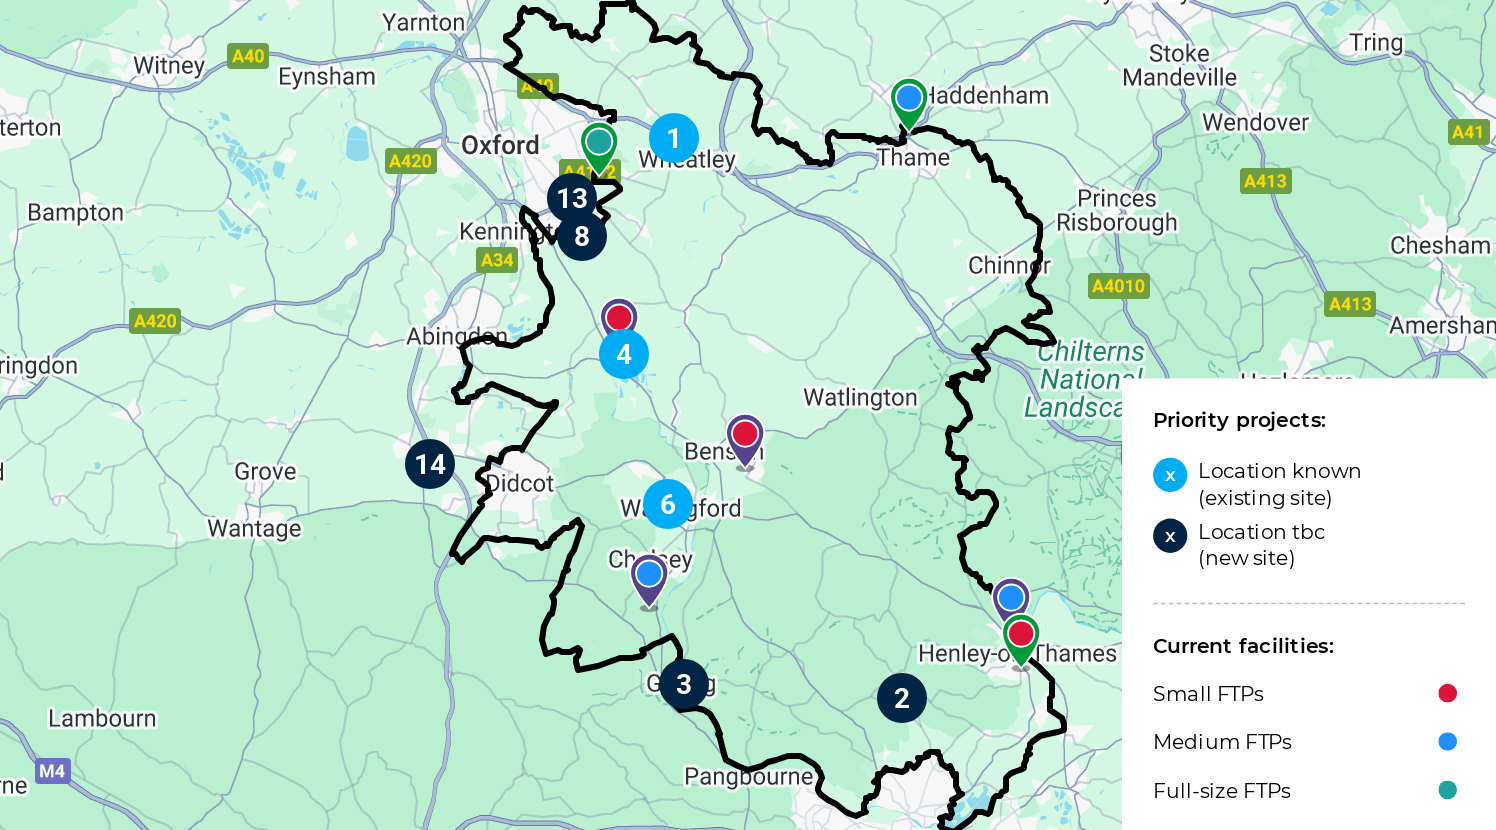The image size is (1496, 830).
Task: Click the red small FTP pin at Benson
Action: click(x=745, y=441)
